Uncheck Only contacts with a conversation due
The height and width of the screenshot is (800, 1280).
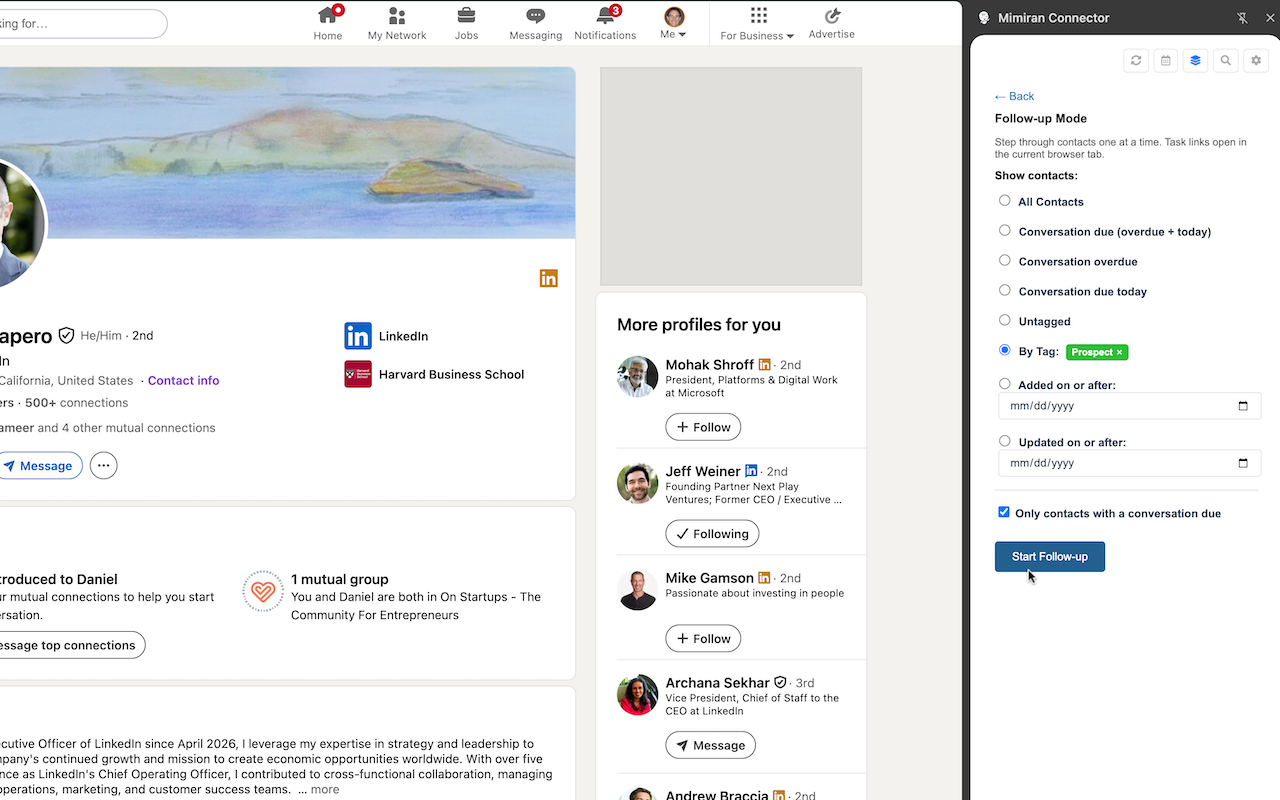point(1004,512)
